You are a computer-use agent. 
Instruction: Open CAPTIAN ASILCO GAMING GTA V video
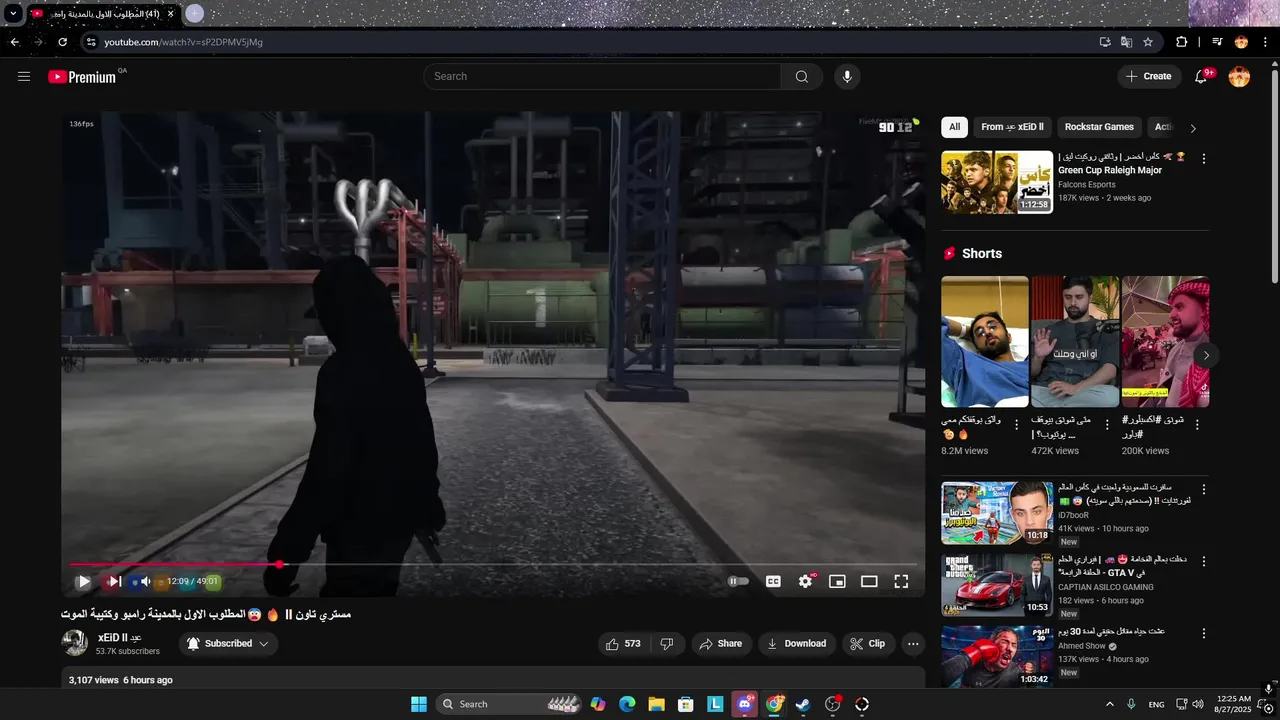[x=997, y=585]
